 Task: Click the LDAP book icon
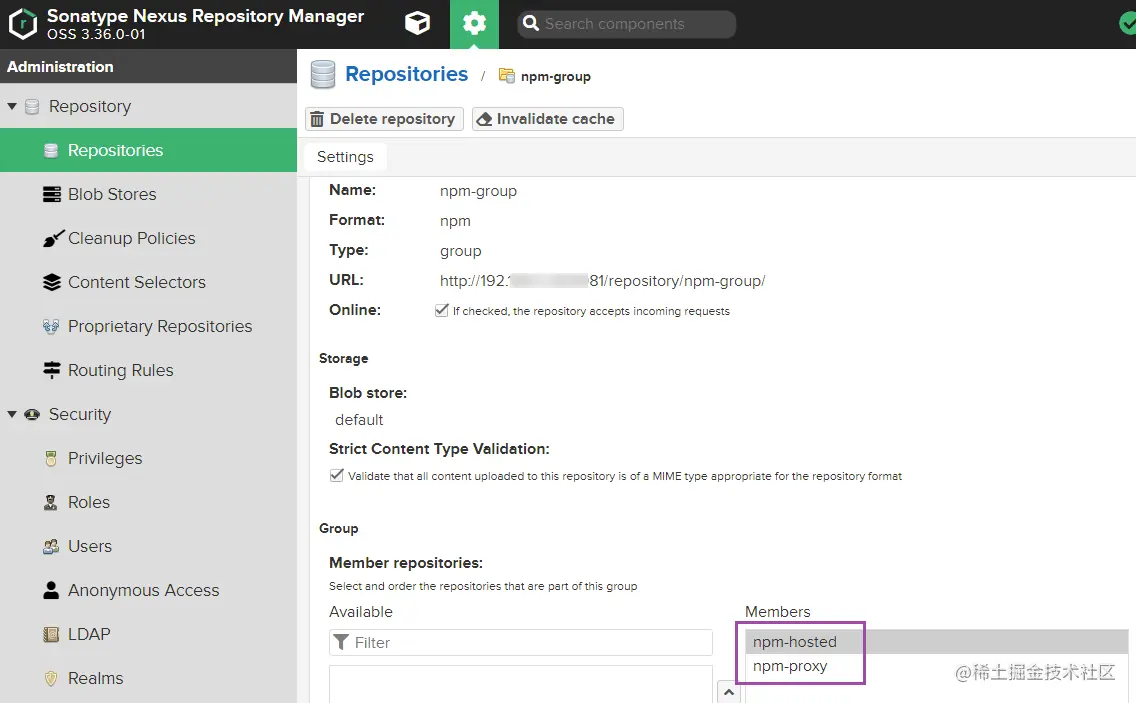(x=51, y=635)
